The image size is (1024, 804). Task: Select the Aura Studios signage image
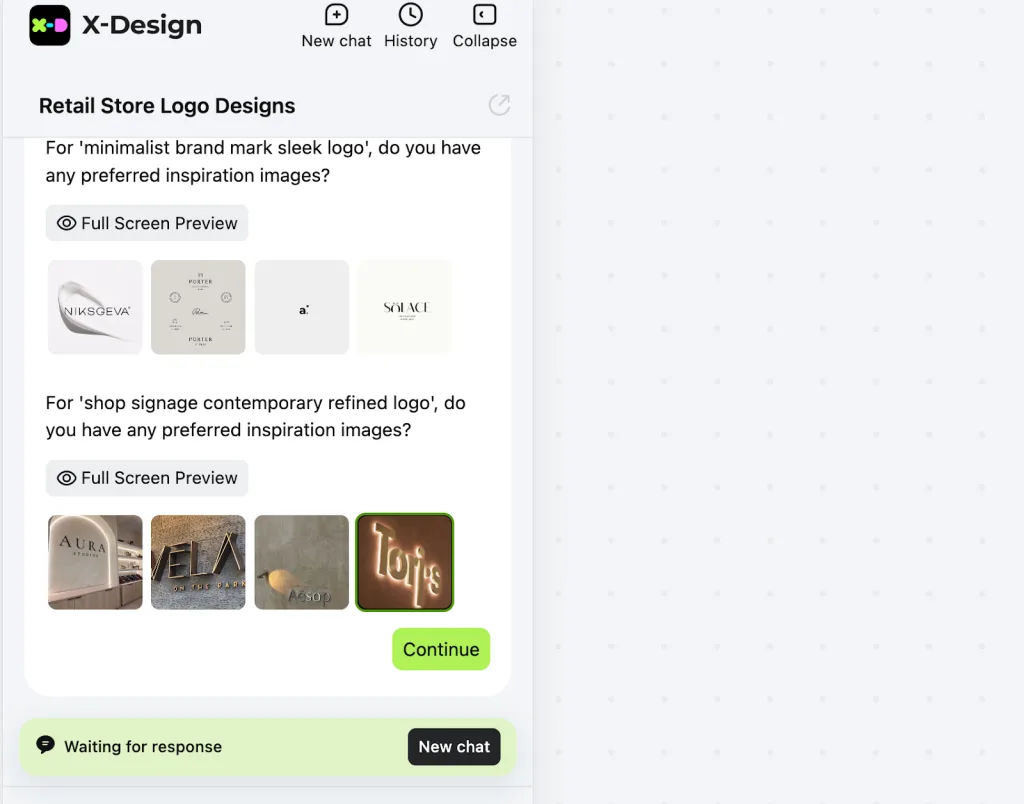95,562
